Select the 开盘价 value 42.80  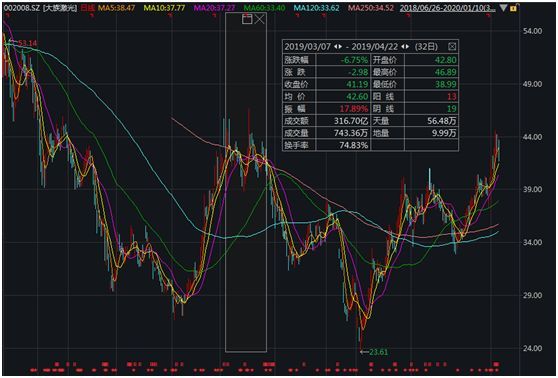pyautogui.click(x=446, y=60)
